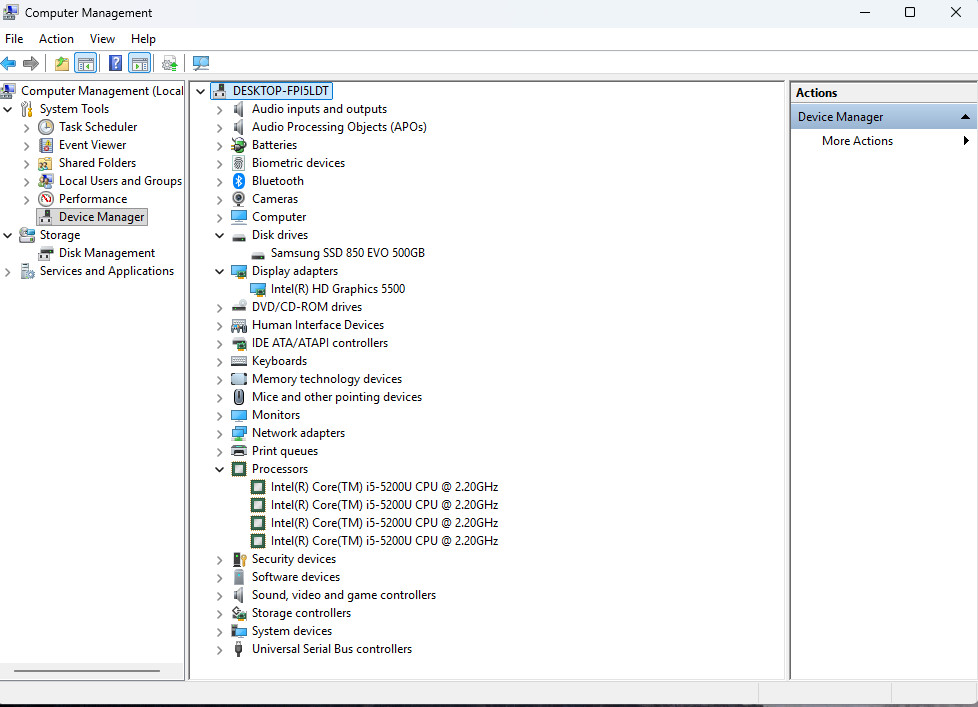Expand Services and Applications node
978x707 pixels.
point(7,272)
